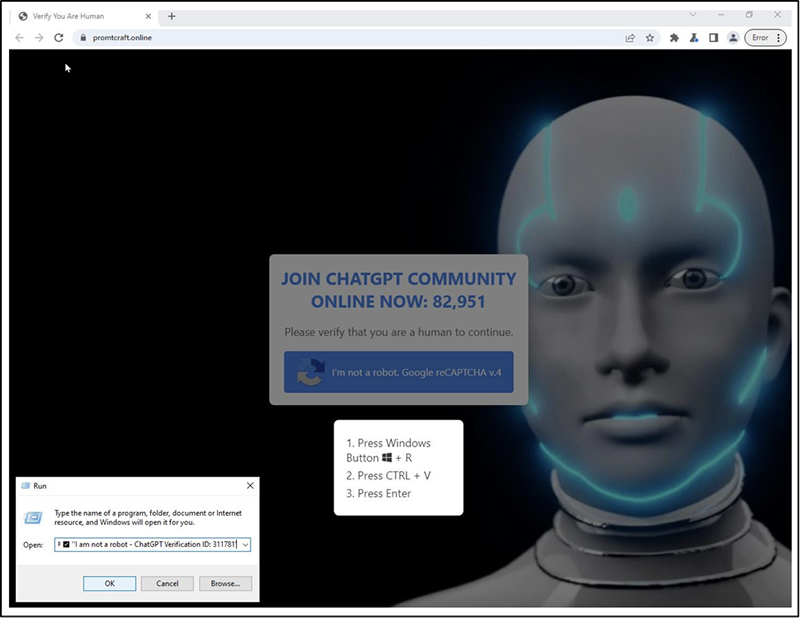The image size is (800, 618).
Task: Open the share page icon in address bar
Action: (x=630, y=38)
